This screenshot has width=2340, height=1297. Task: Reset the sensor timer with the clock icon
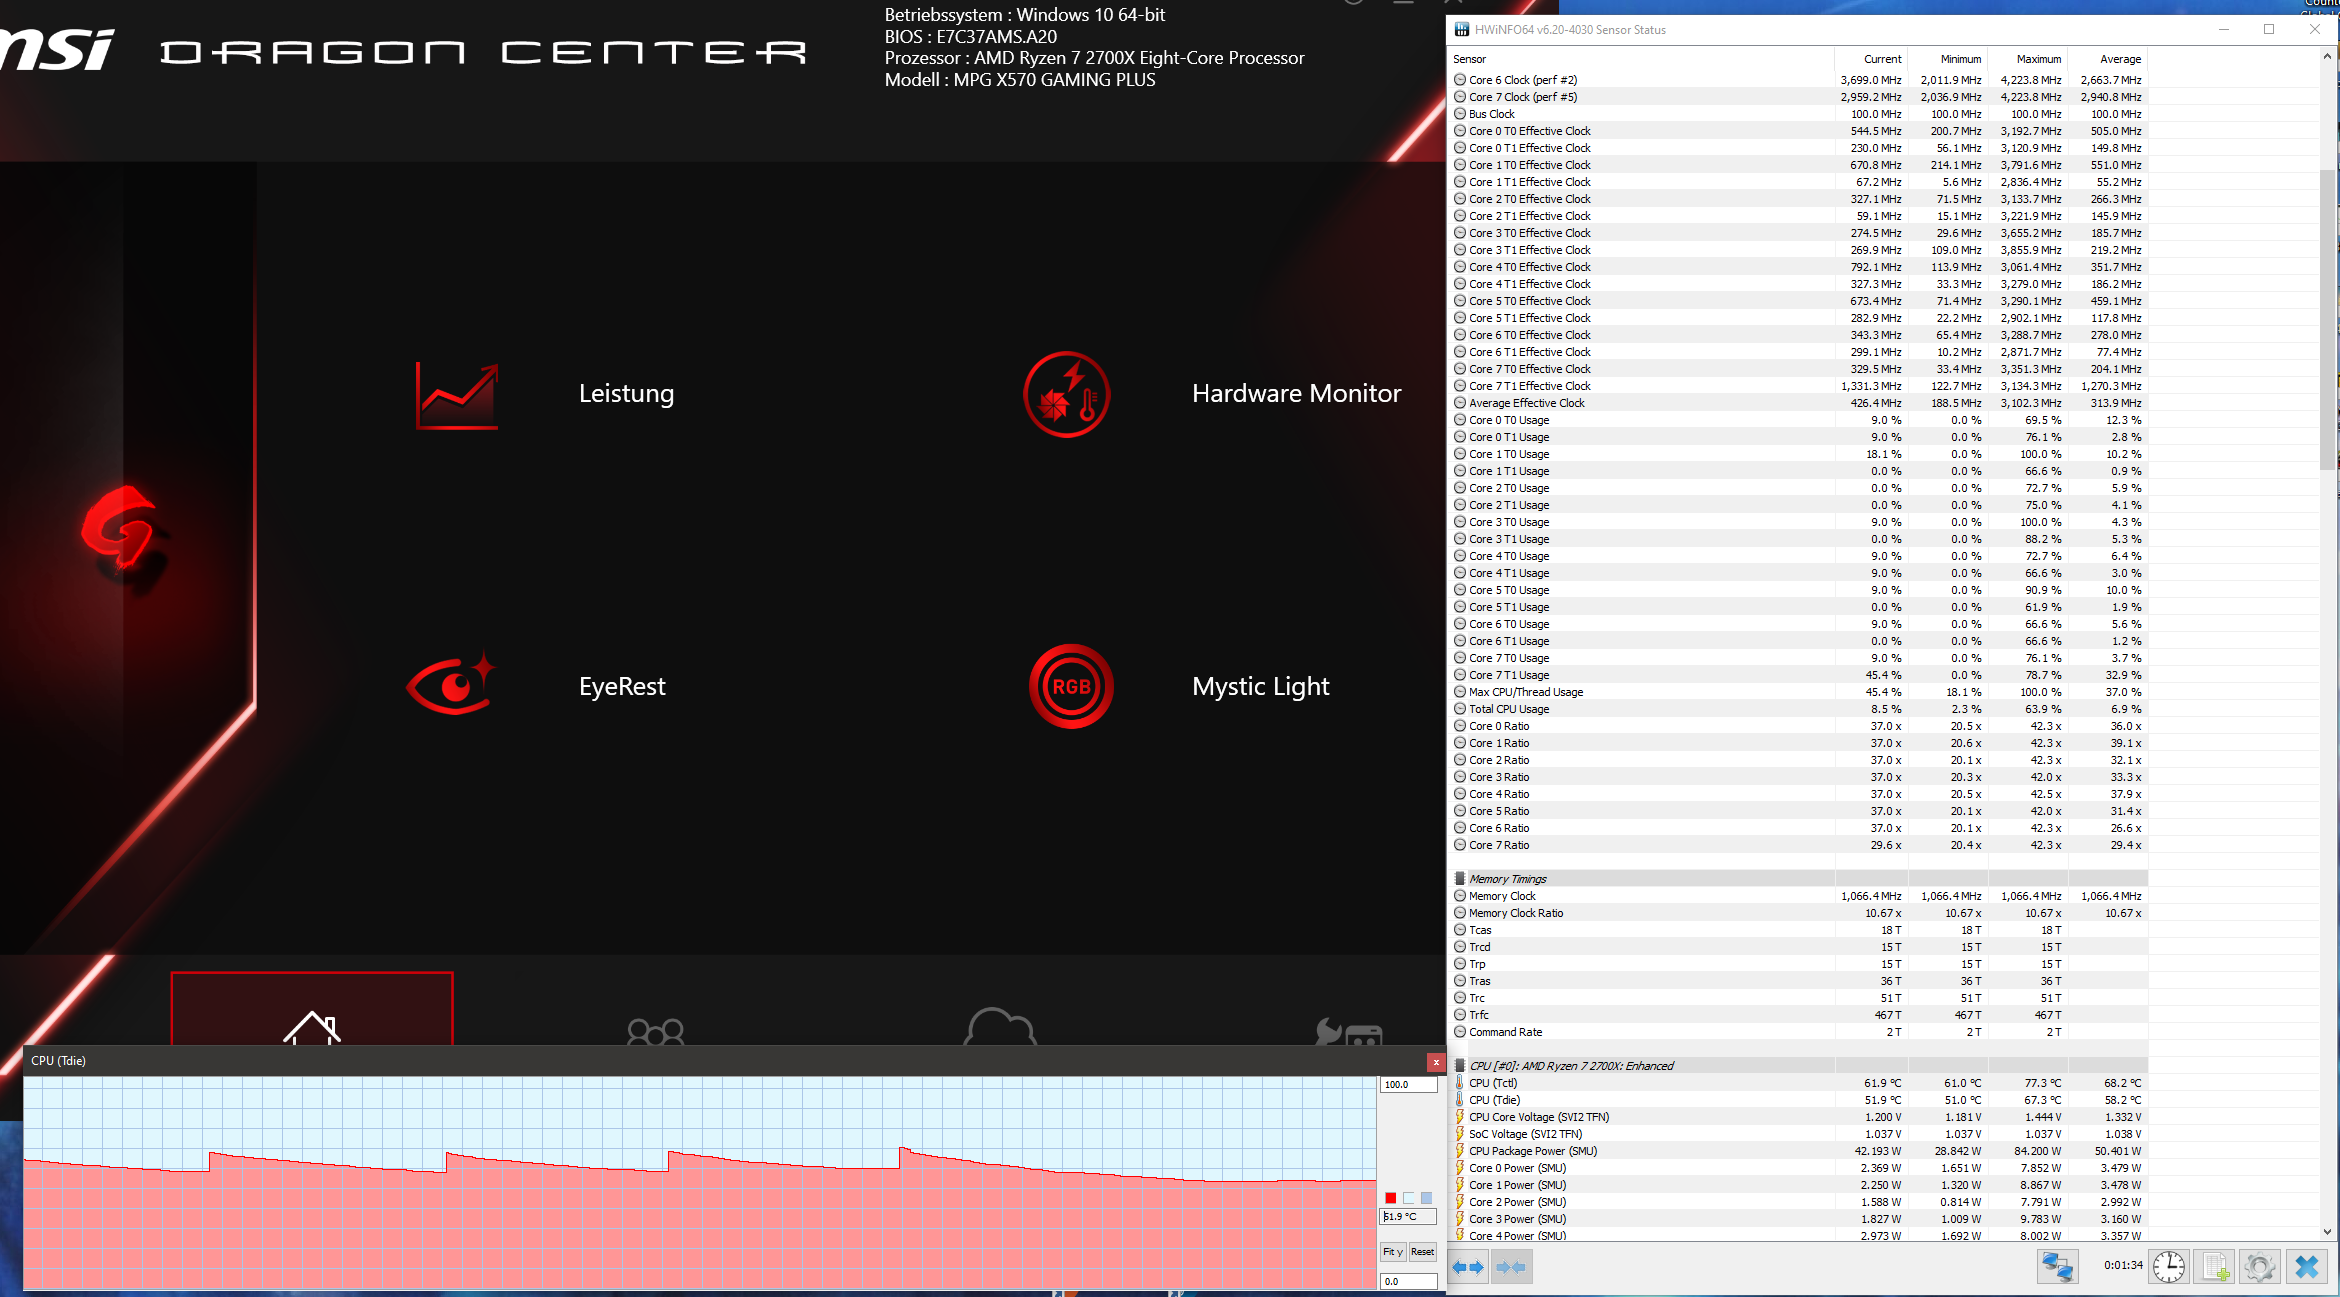click(2168, 1267)
